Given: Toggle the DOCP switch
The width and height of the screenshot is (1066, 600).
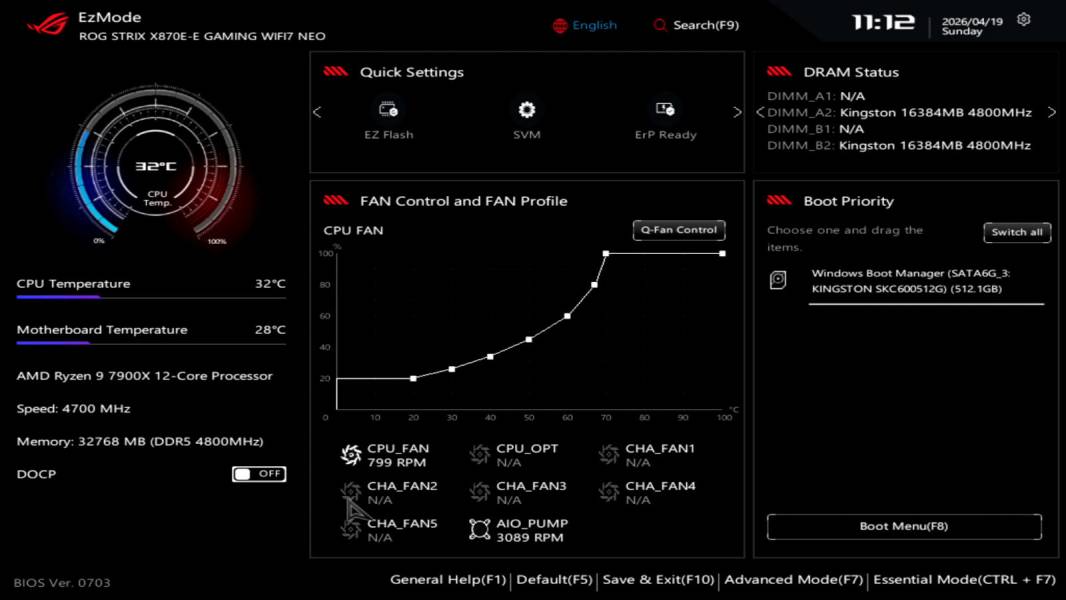Looking at the screenshot, I should point(259,474).
